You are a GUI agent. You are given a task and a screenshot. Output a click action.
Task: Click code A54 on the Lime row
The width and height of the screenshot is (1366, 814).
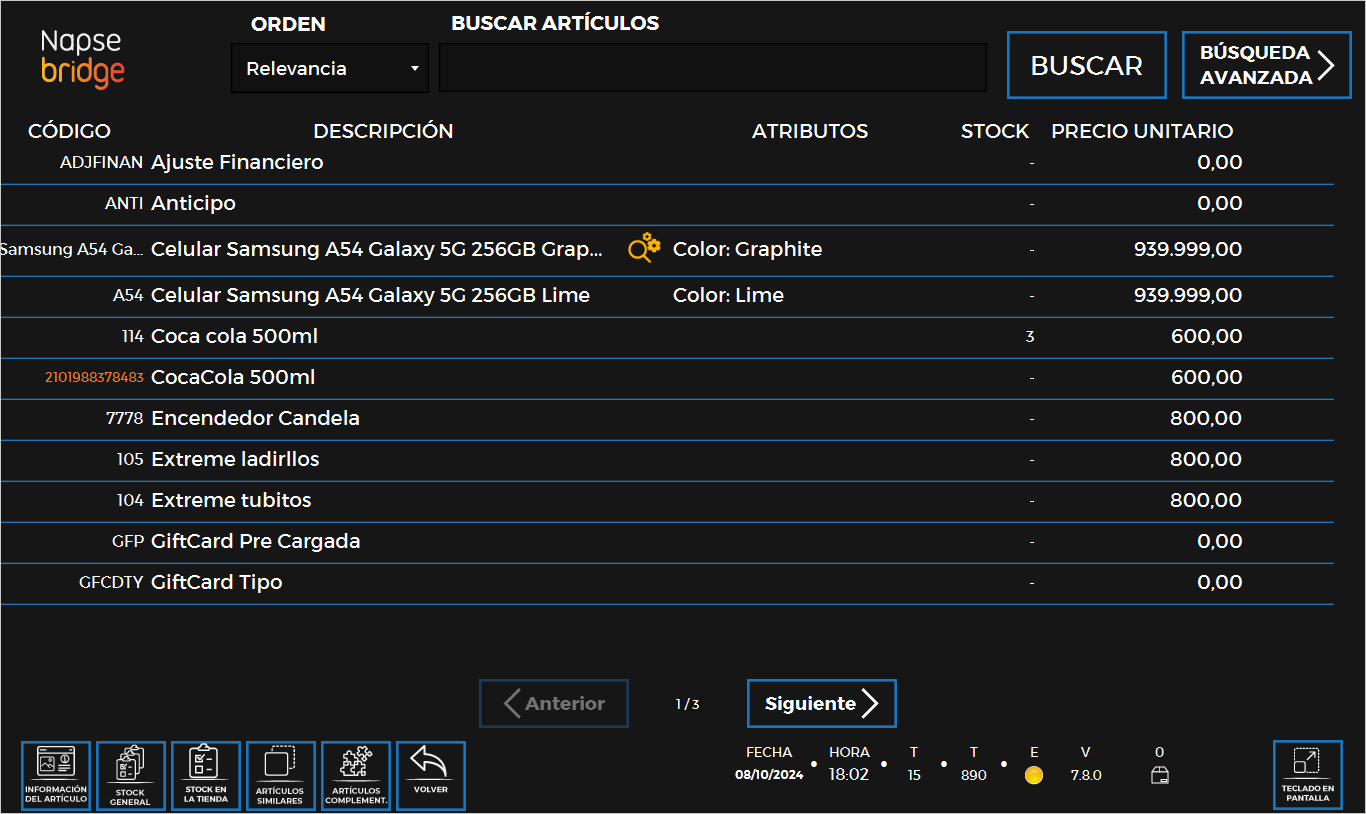point(129,295)
